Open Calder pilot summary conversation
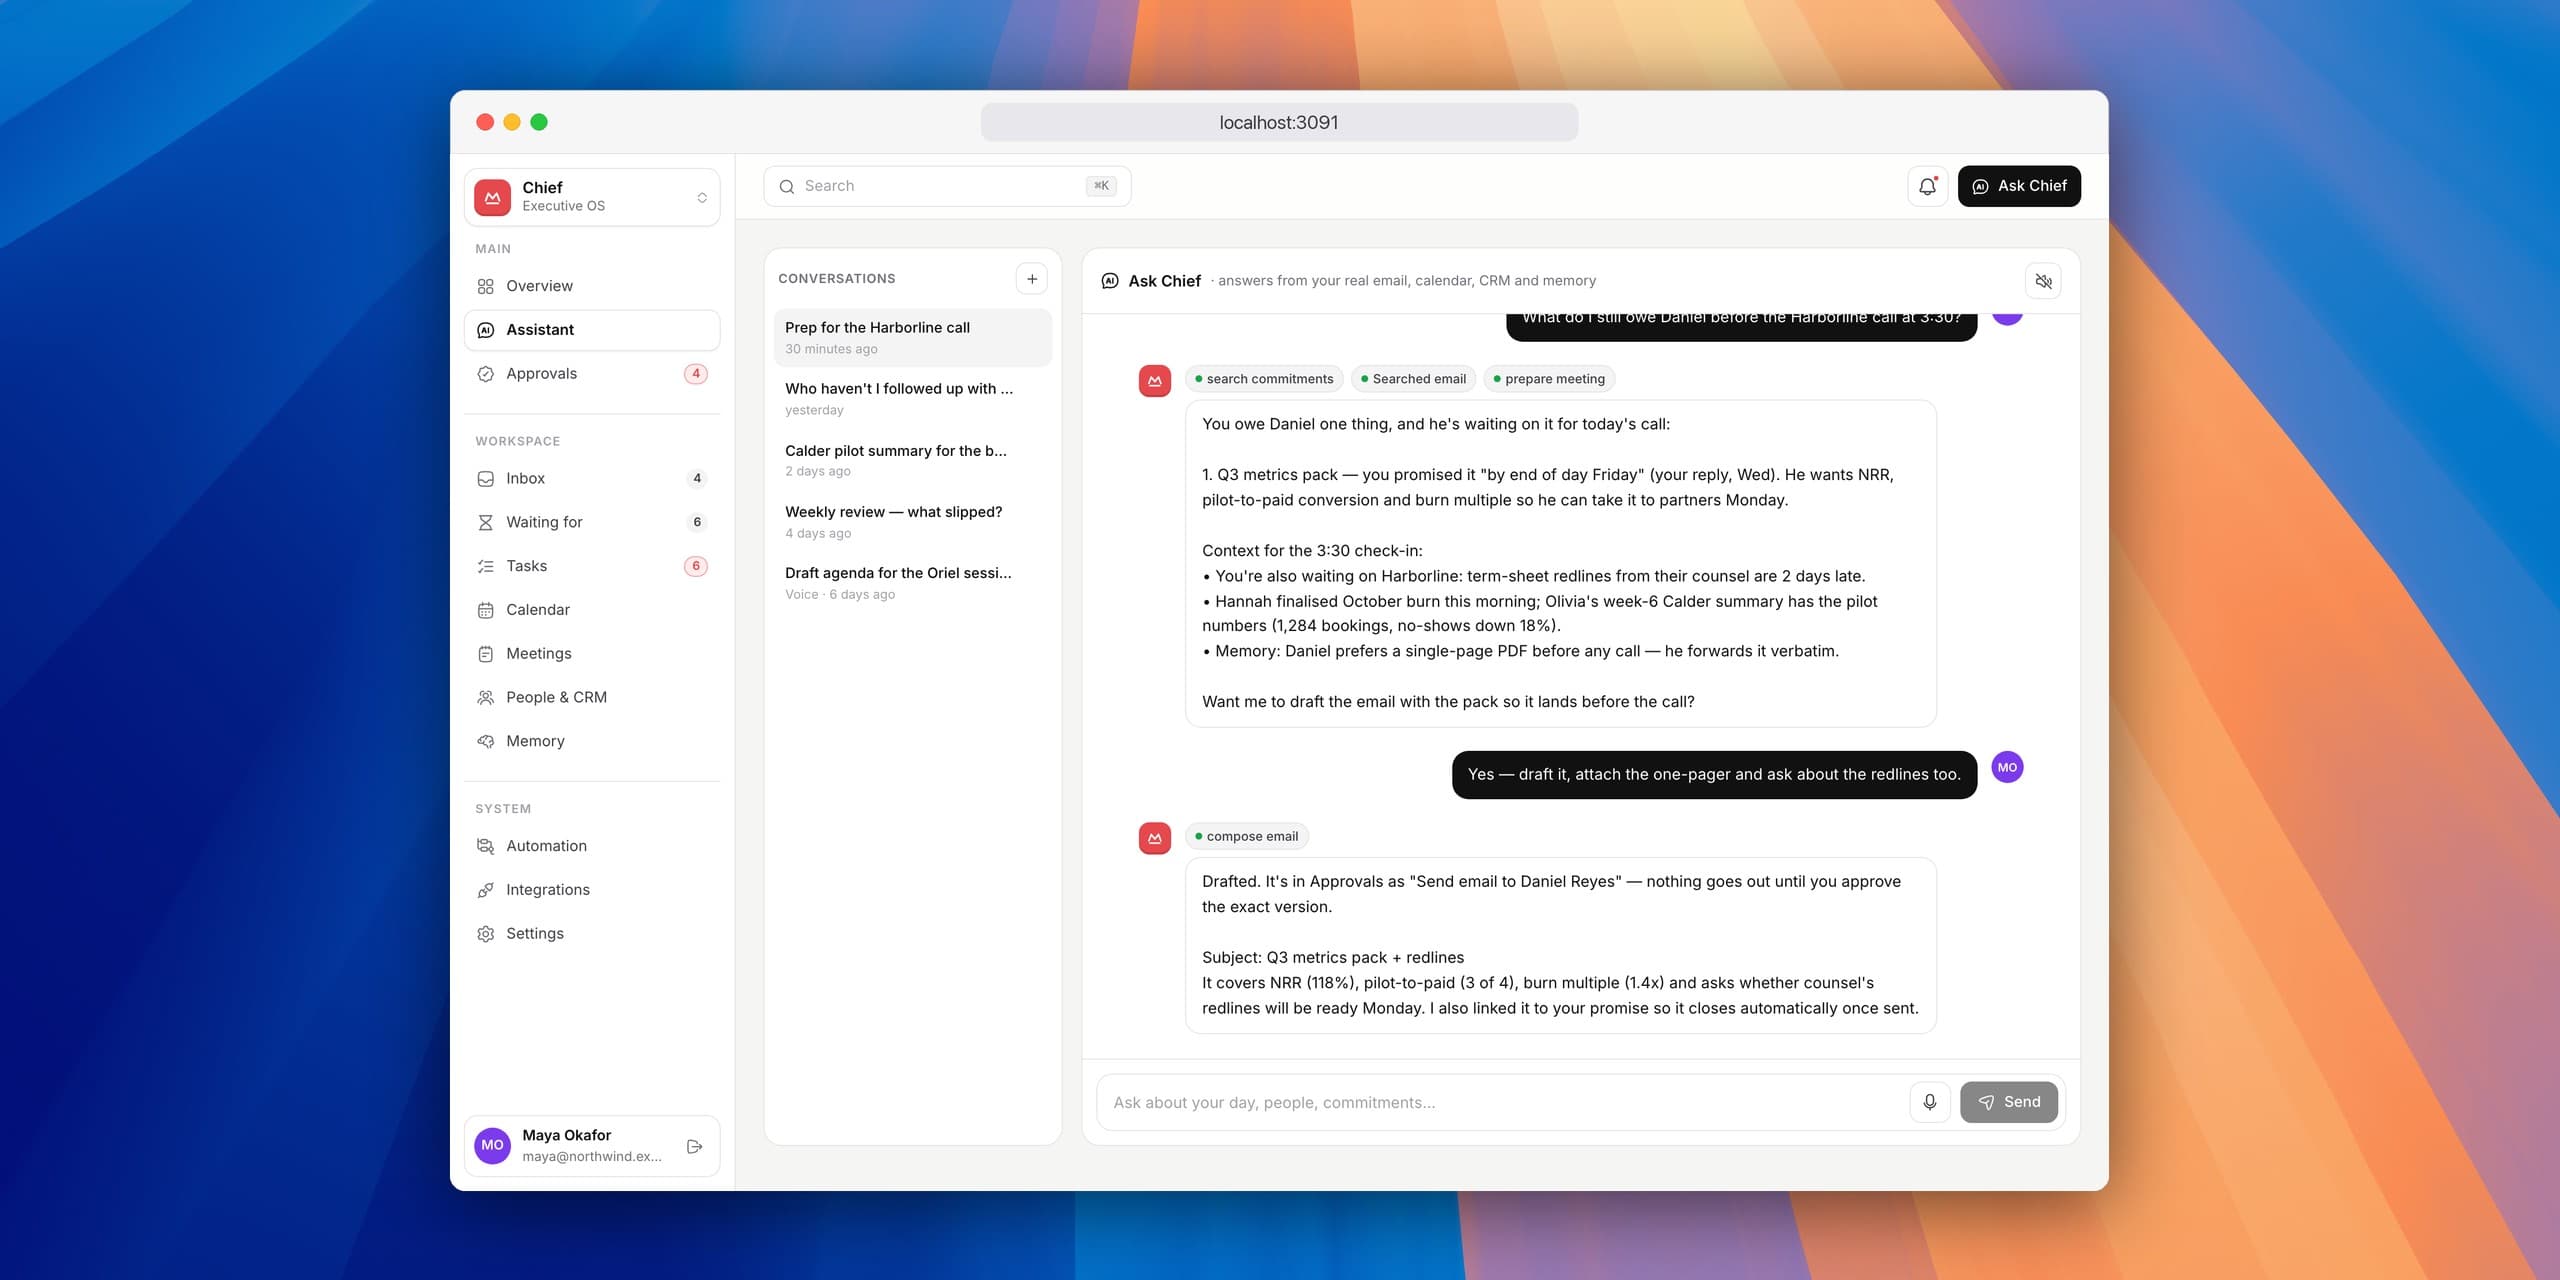The width and height of the screenshot is (2560, 1280). point(912,461)
